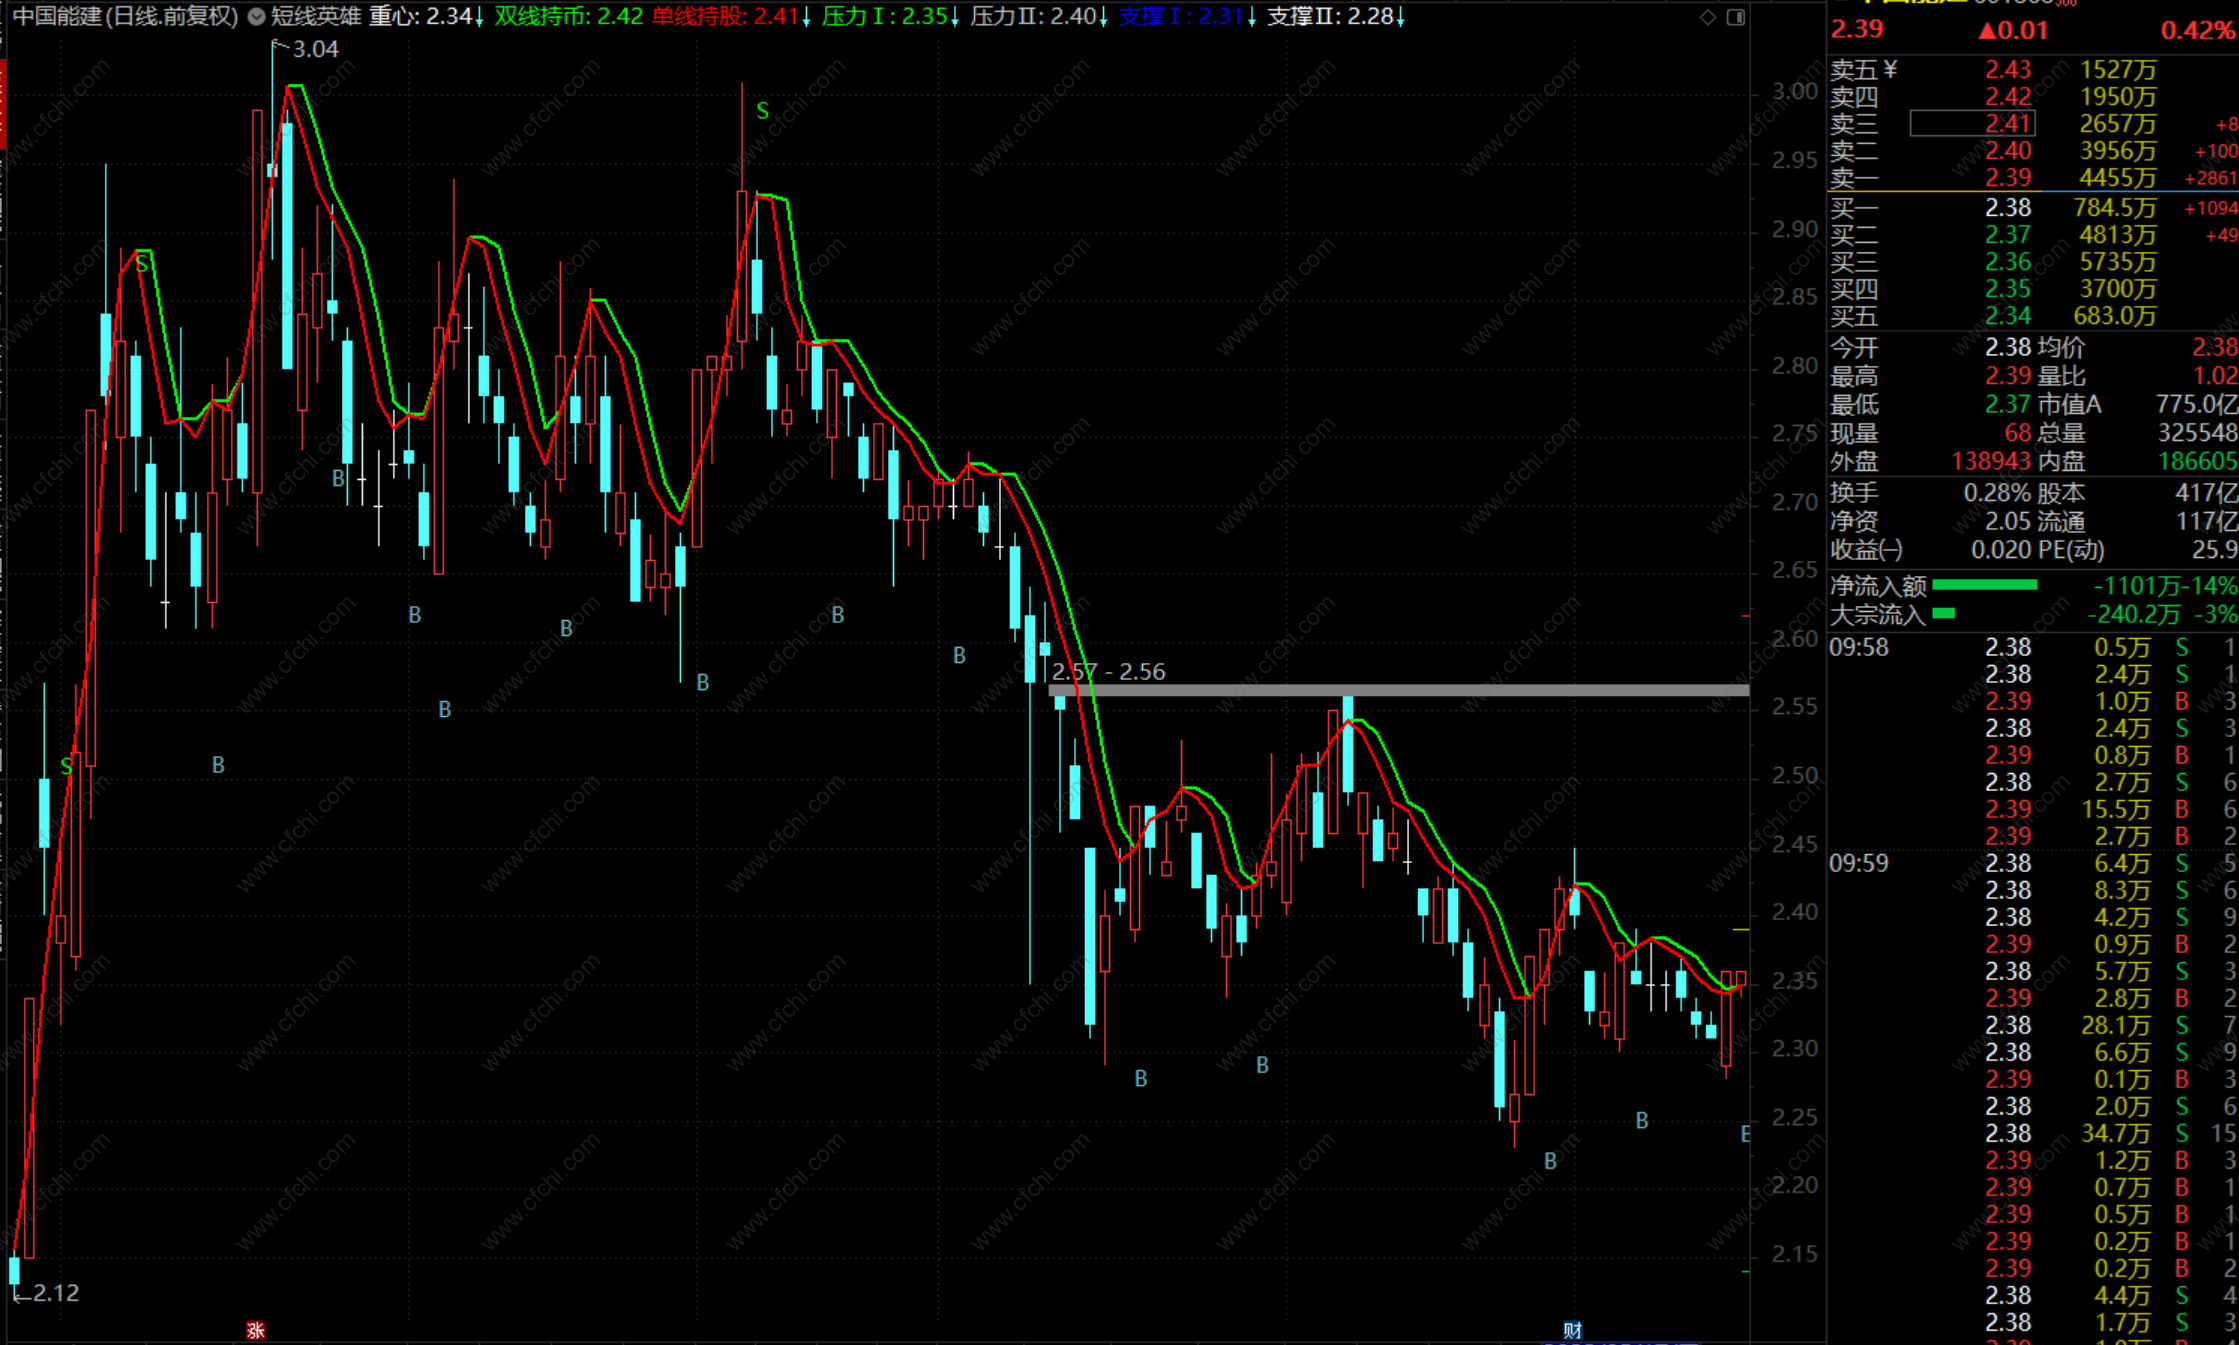Click the blue 财 event marker
2239x1345 pixels.
click(x=1573, y=1330)
